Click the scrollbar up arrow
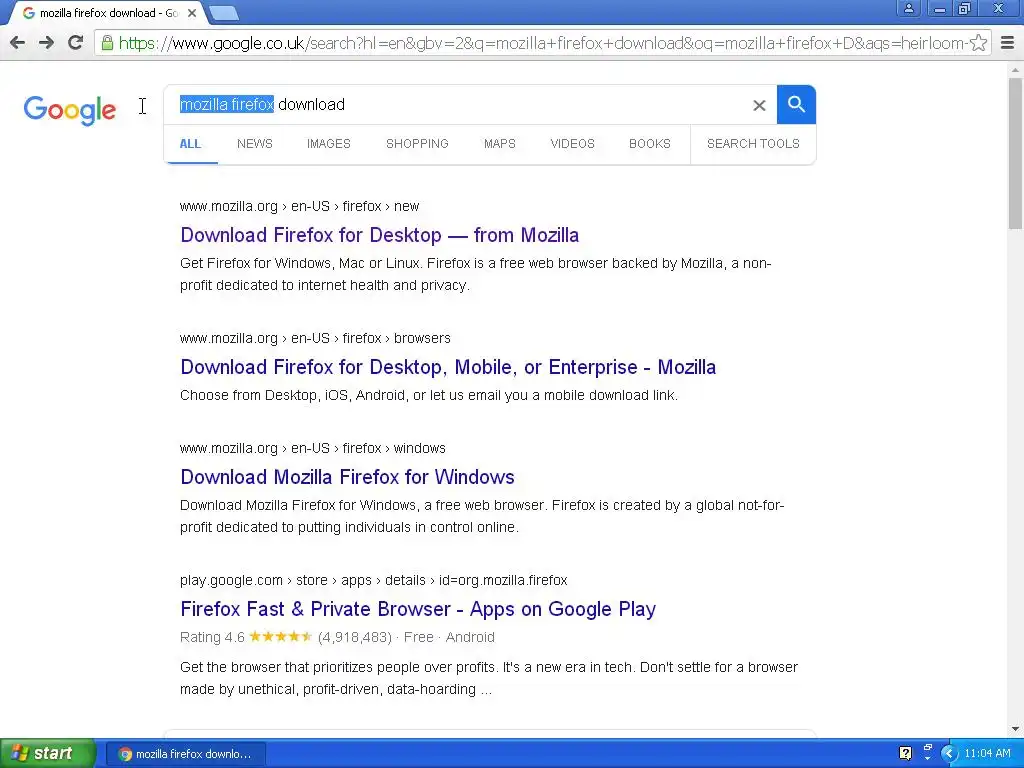1024x768 pixels. click(1015, 69)
